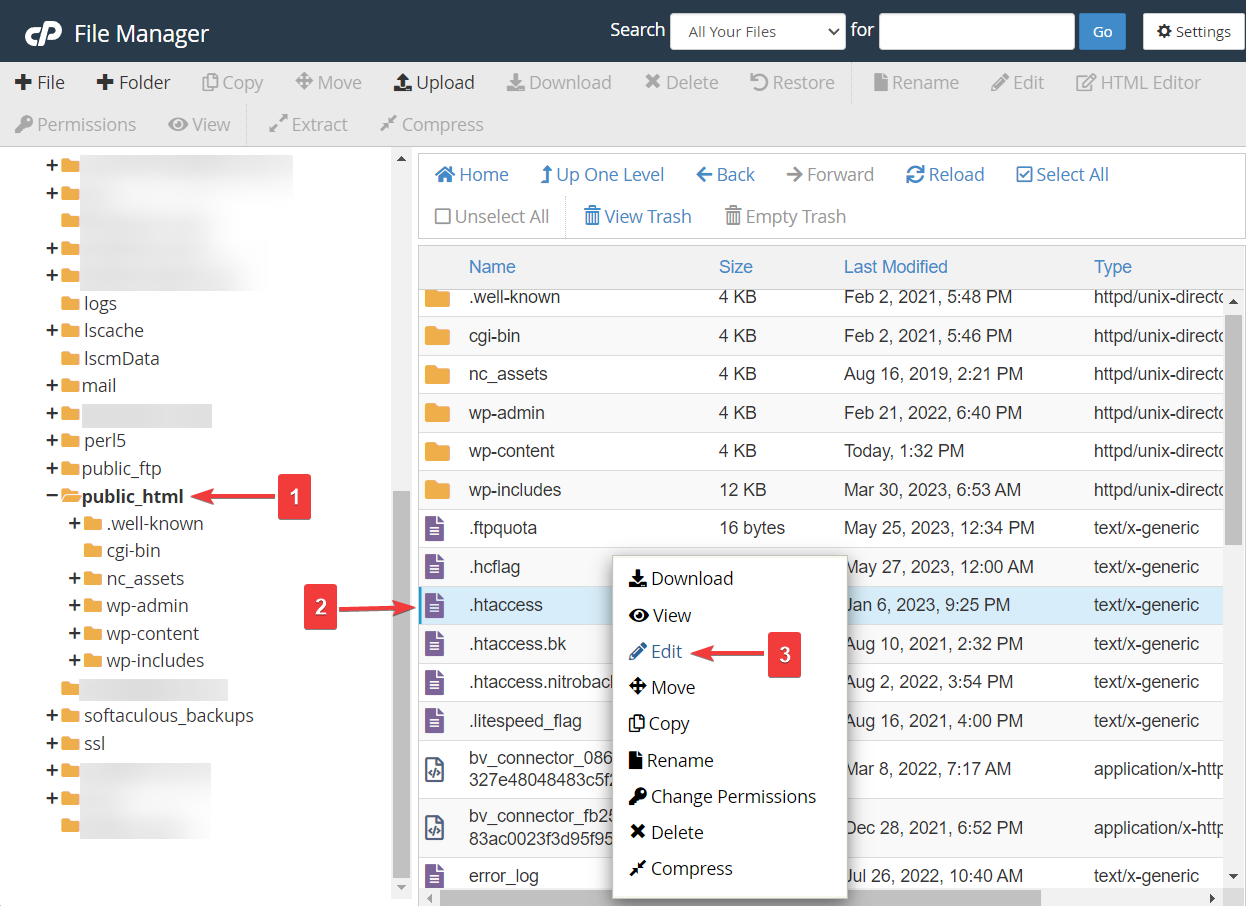1246x906 pixels.
Task: Click the Extract toolbar icon
Action: [307, 124]
